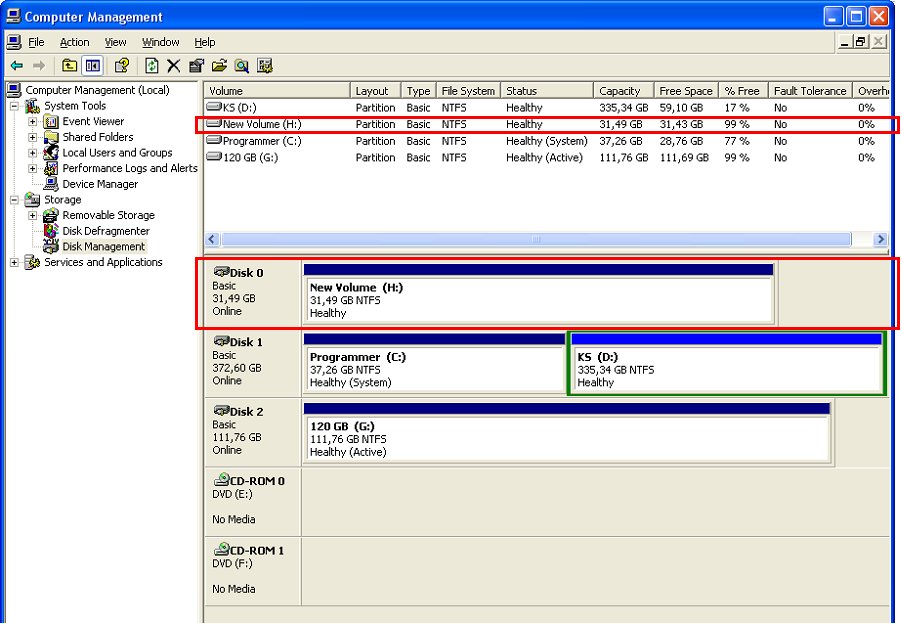
Task: Click the Delete X toolbar icon
Action: (x=173, y=66)
